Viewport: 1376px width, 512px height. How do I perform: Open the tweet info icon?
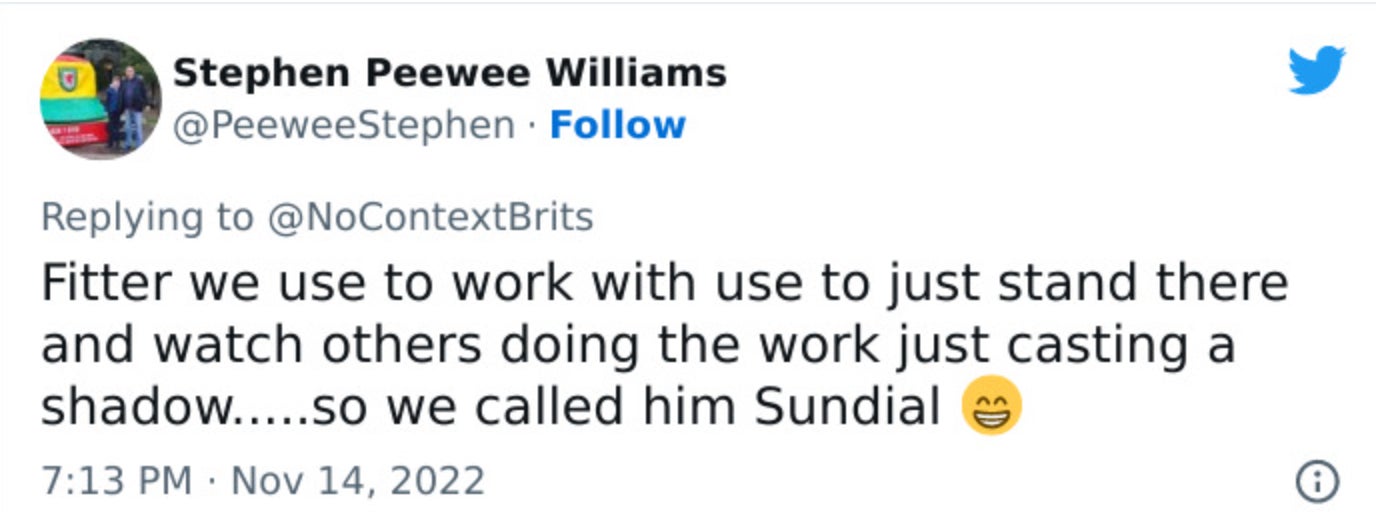(x=1316, y=483)
